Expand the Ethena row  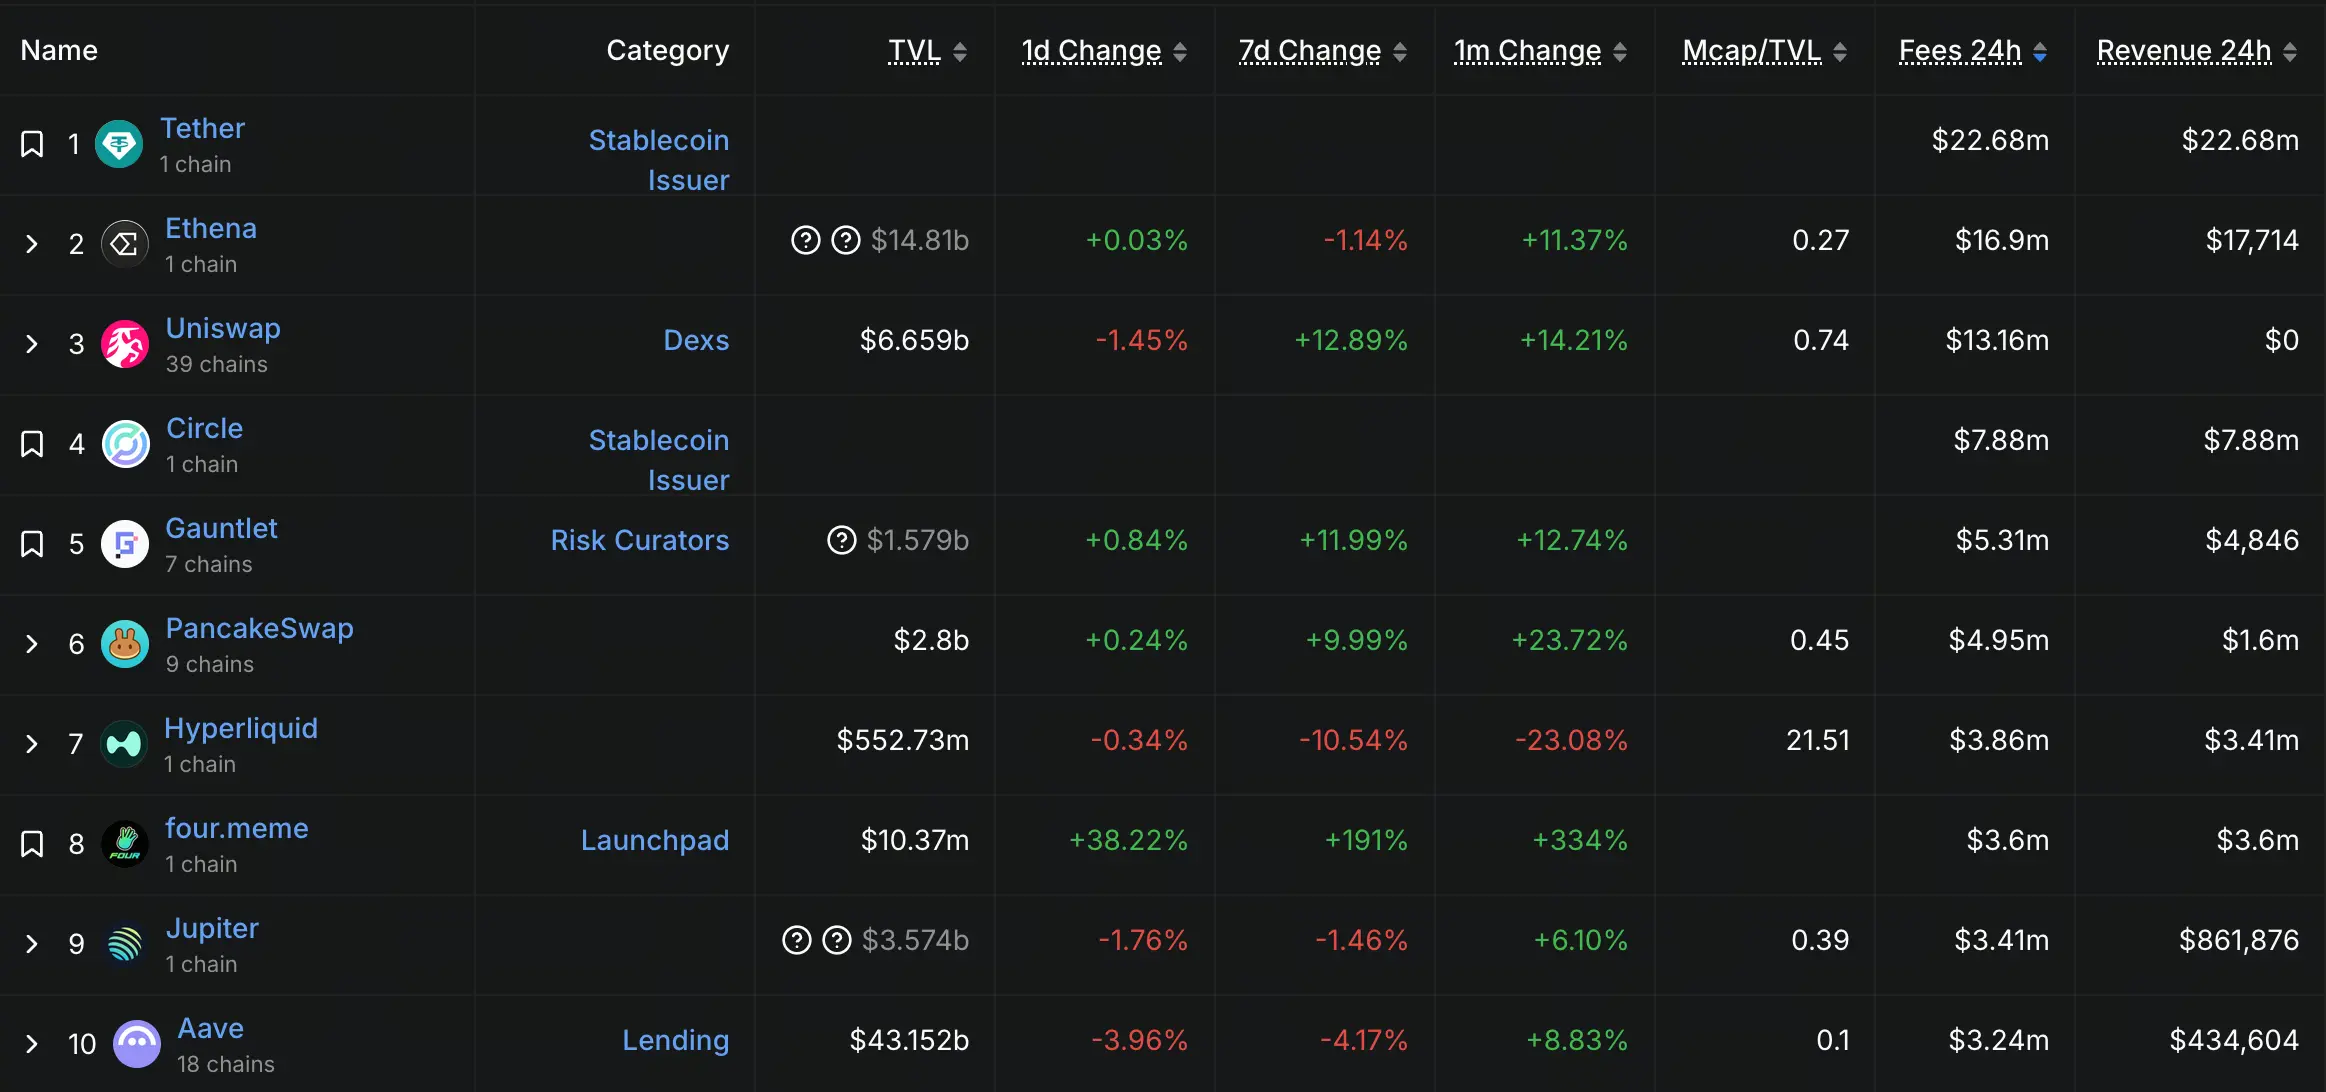[32, 244]
